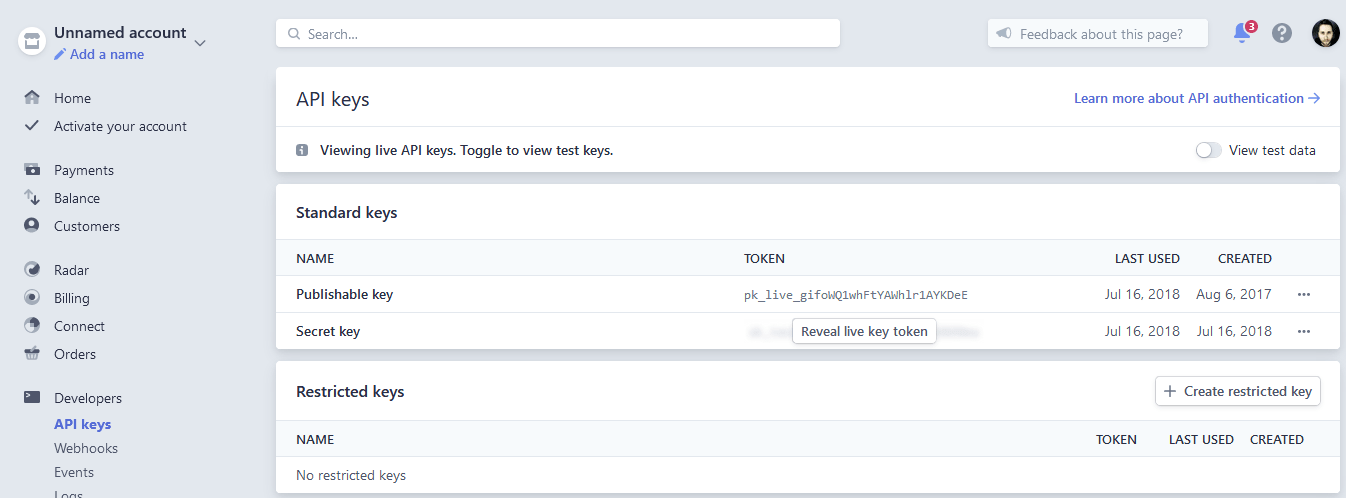Open Learn more about API authentication link

pyautogui.click(x=1197, y=98)
